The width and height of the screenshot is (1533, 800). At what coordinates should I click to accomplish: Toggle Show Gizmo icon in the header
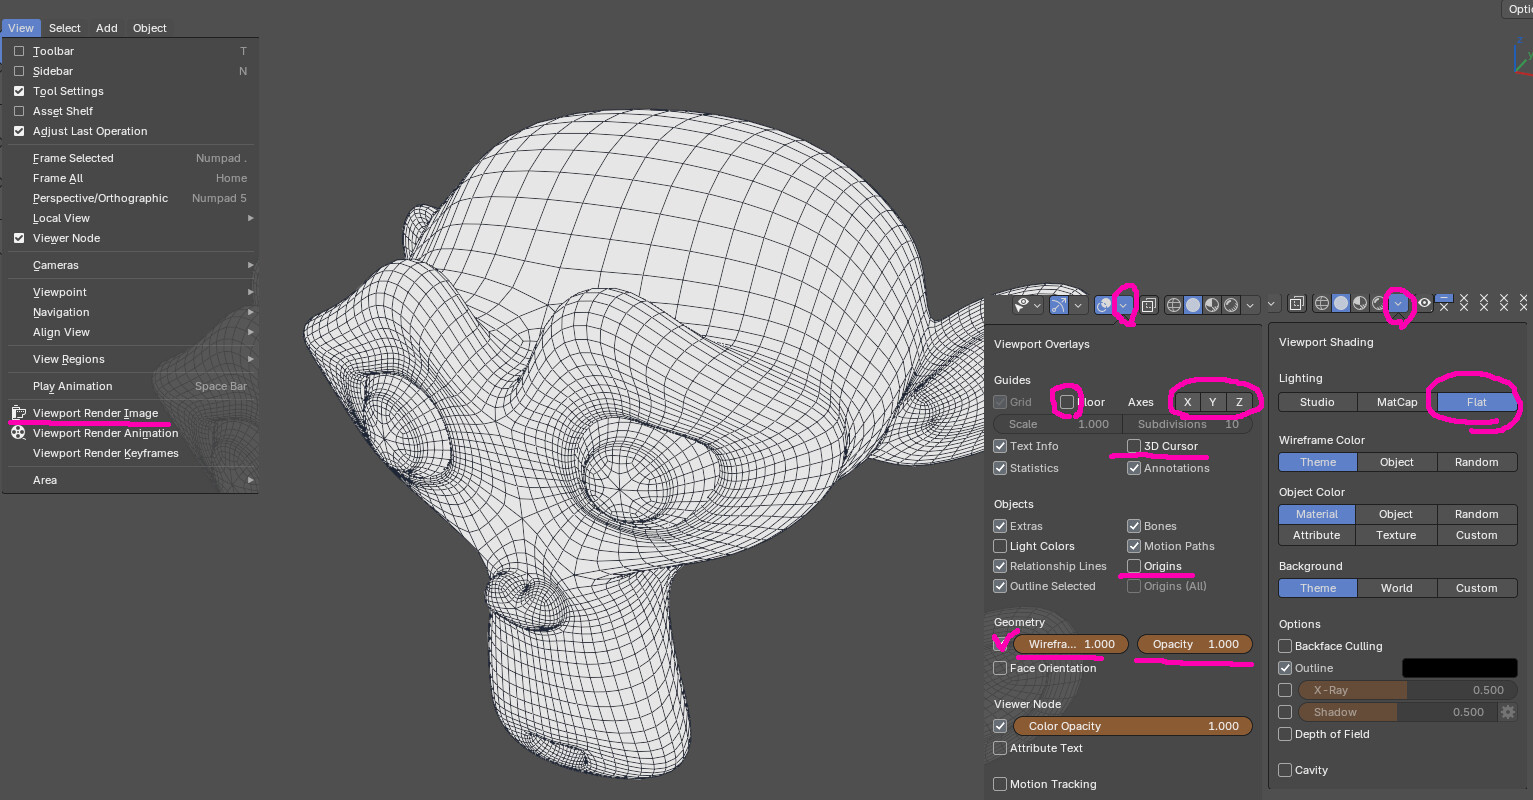(x=1059, y=305)
